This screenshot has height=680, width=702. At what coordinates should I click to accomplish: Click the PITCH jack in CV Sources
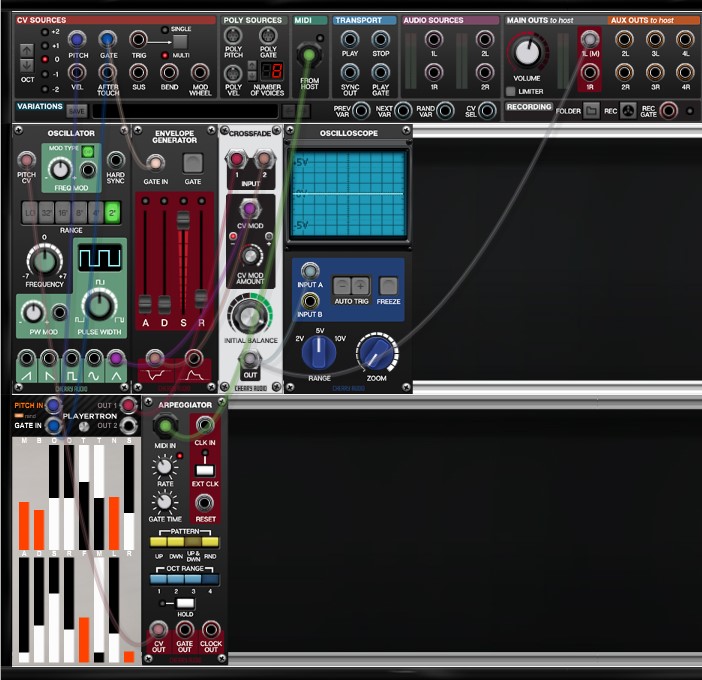[77, 39]
